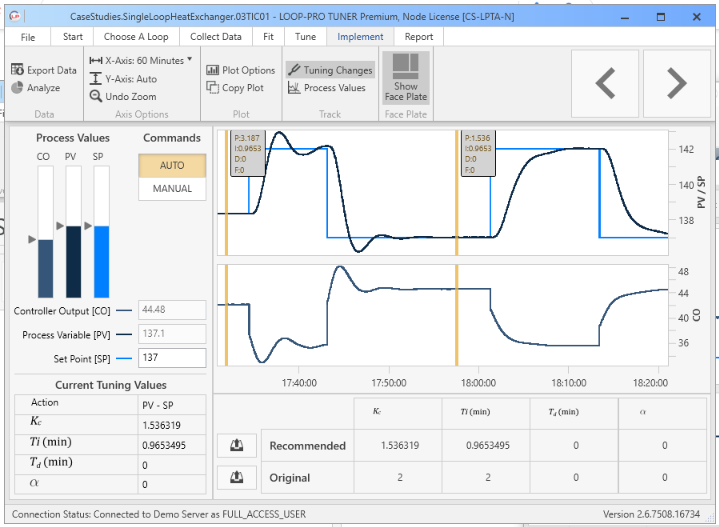
Task: Click the Original row label
Action: pos(290,478)
